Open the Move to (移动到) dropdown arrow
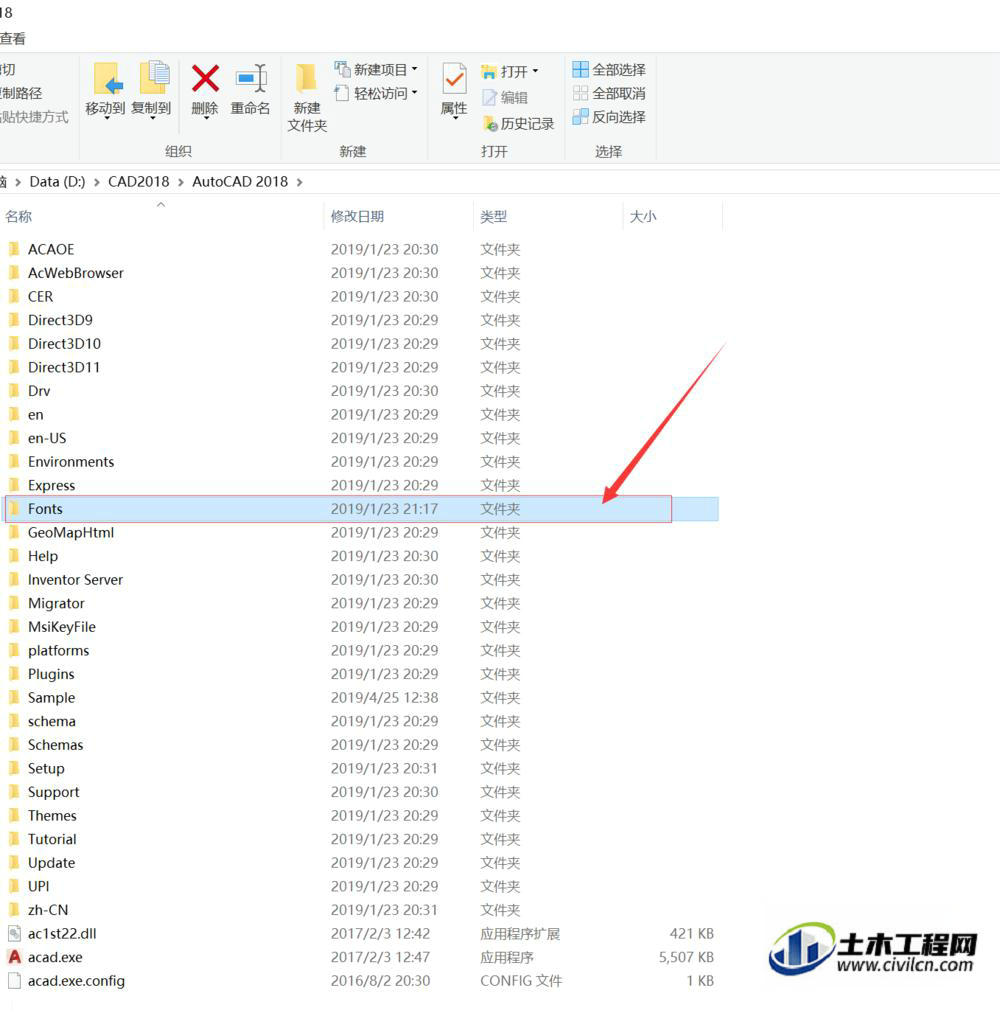Screen dimensions: 1000x1013 click(107, 120)
